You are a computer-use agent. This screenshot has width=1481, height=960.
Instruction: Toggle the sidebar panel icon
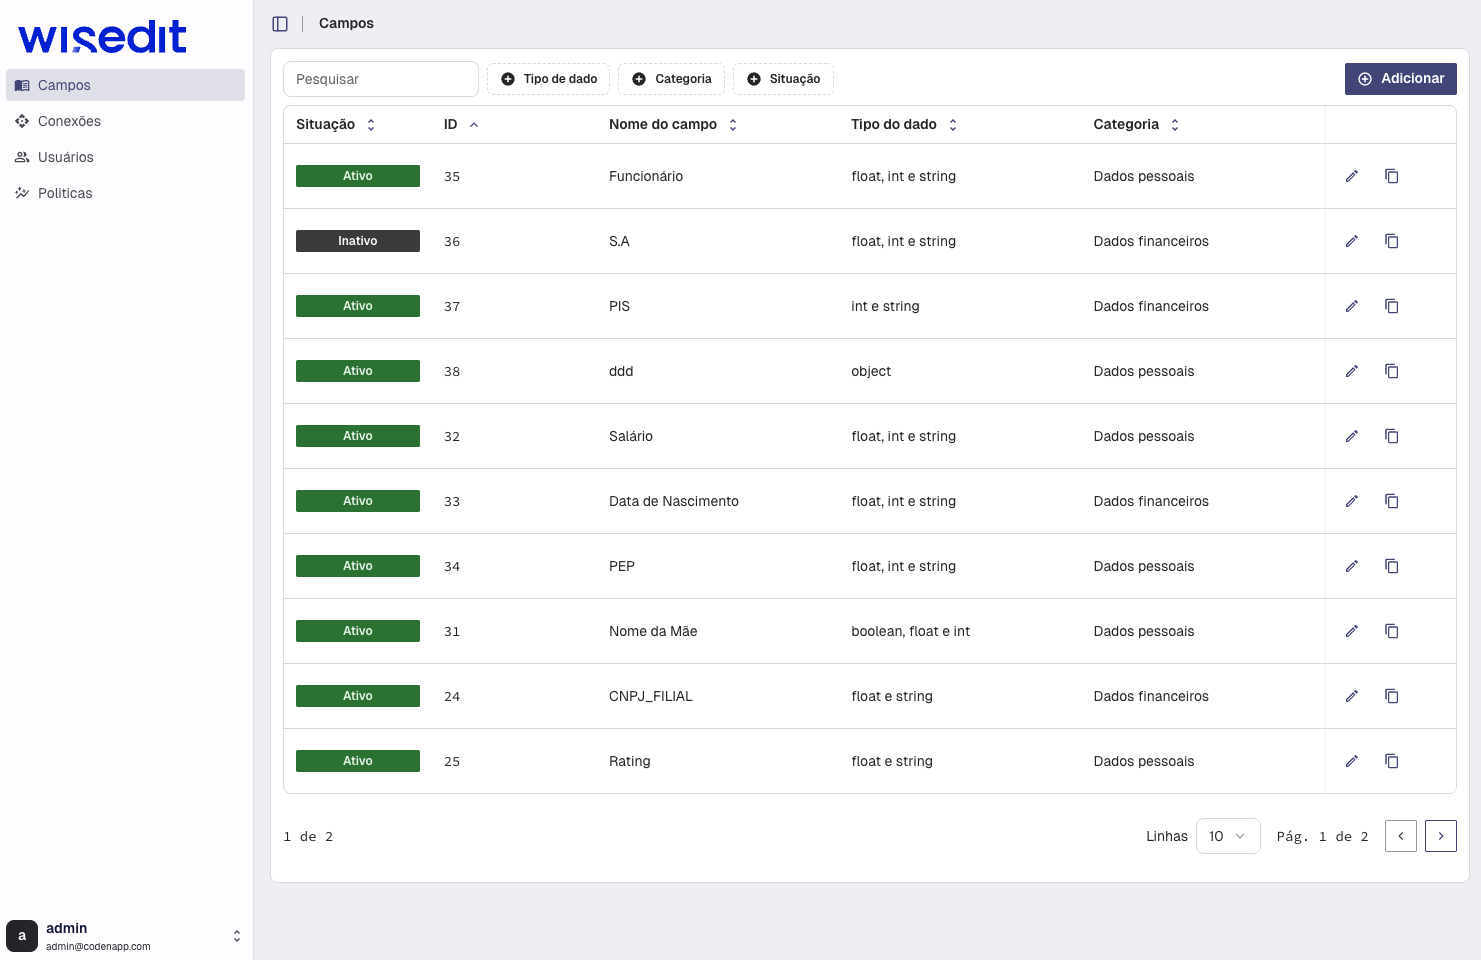[280, 24]
